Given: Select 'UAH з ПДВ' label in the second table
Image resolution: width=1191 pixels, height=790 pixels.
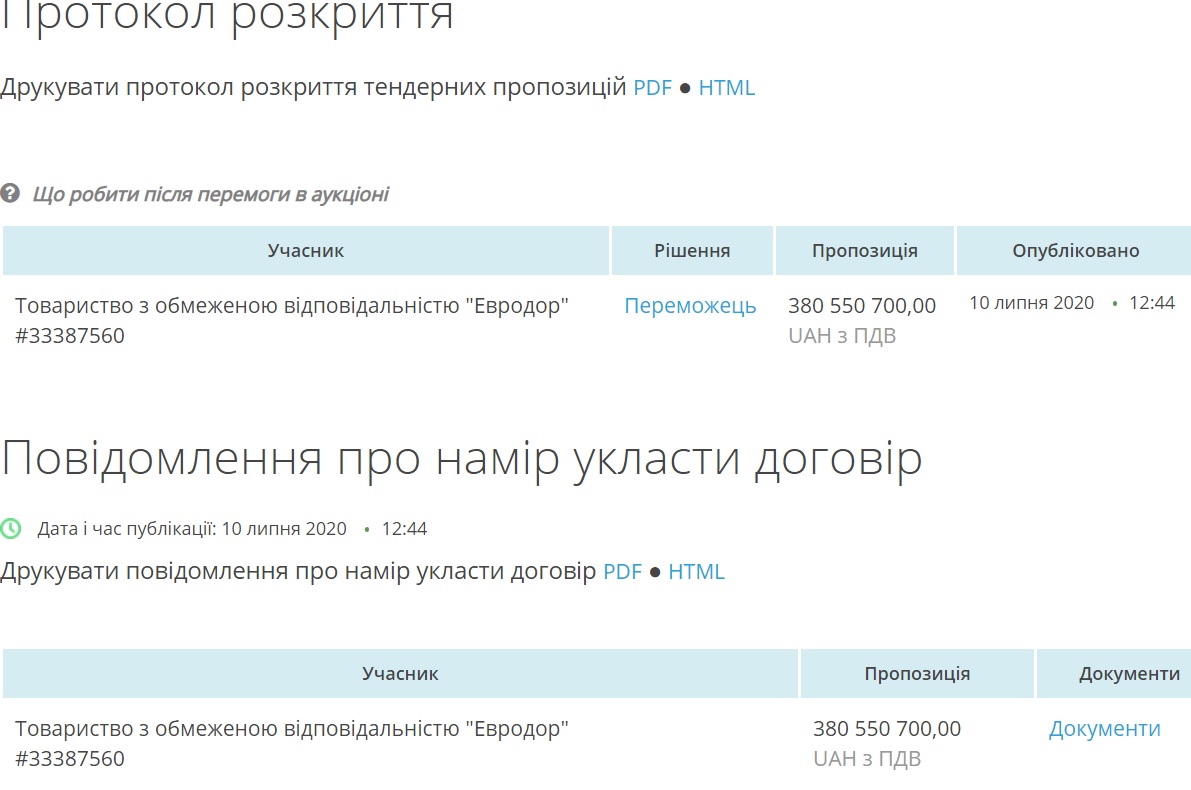Looking at the screenshot, I should (867, 759).
